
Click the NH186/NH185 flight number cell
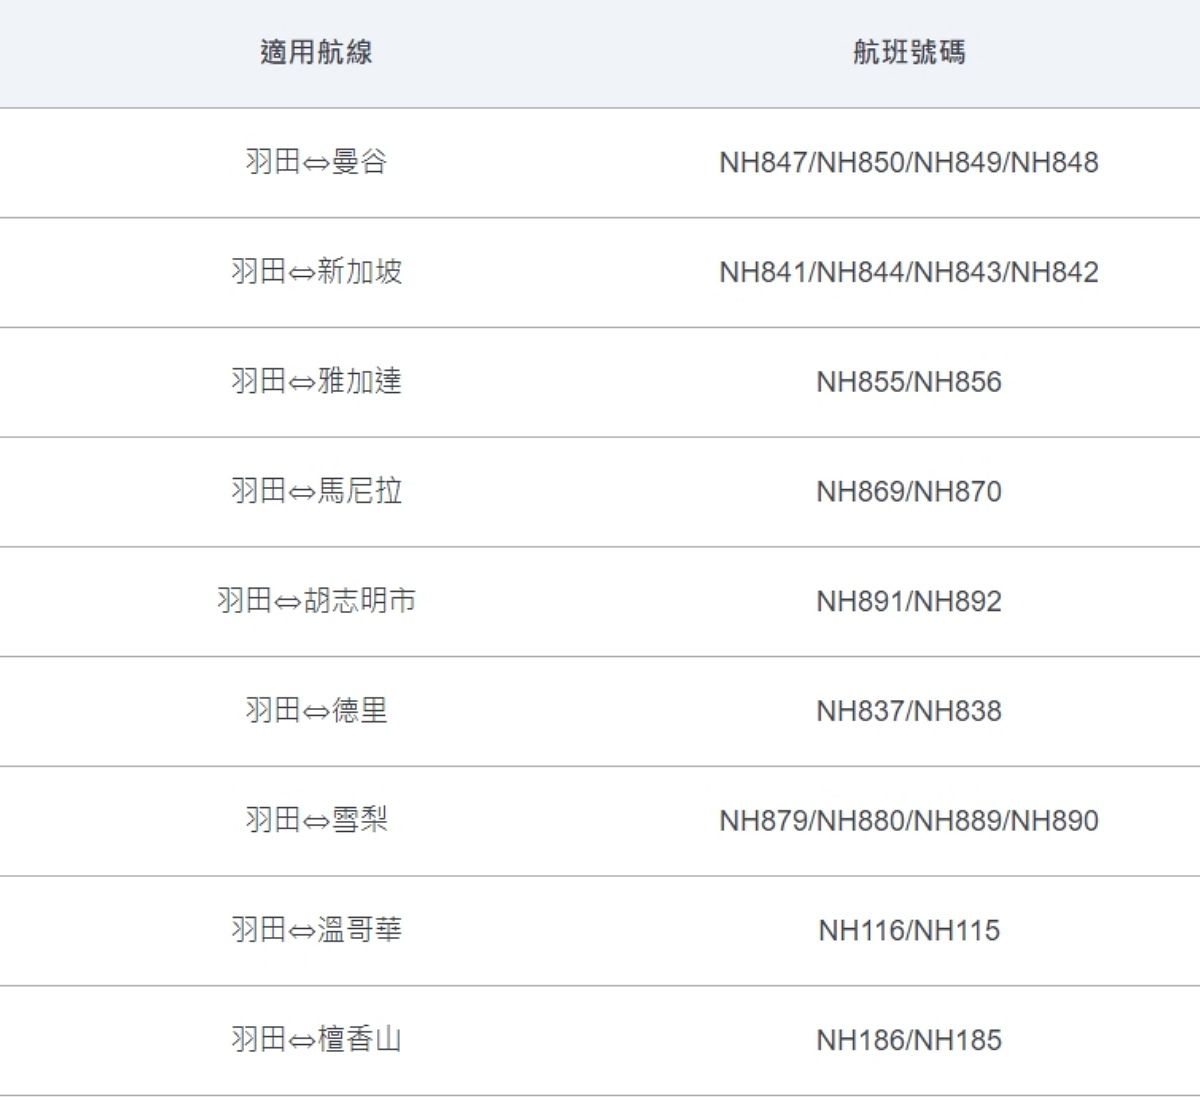click(908, 1040)
